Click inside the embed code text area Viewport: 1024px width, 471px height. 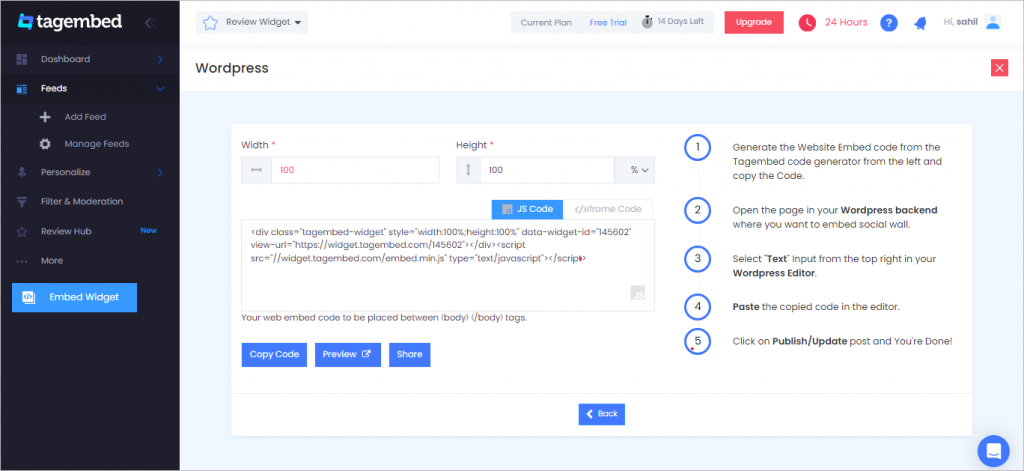pyautogui.click(x=447, y=266)
